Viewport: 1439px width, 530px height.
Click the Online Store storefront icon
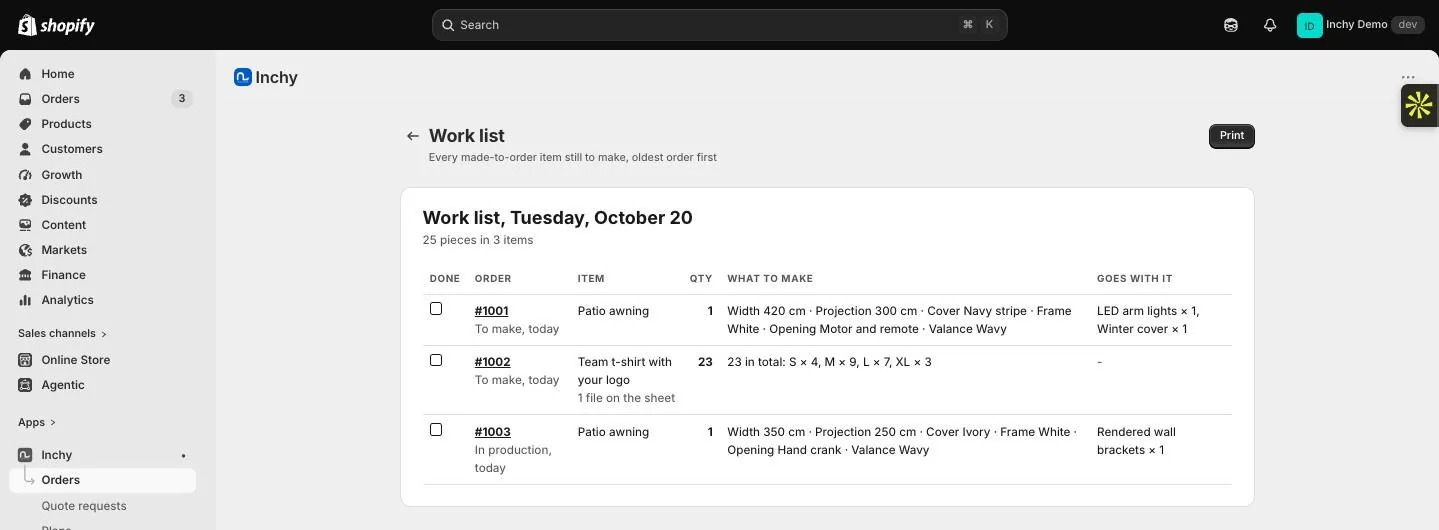click(25, 360)
